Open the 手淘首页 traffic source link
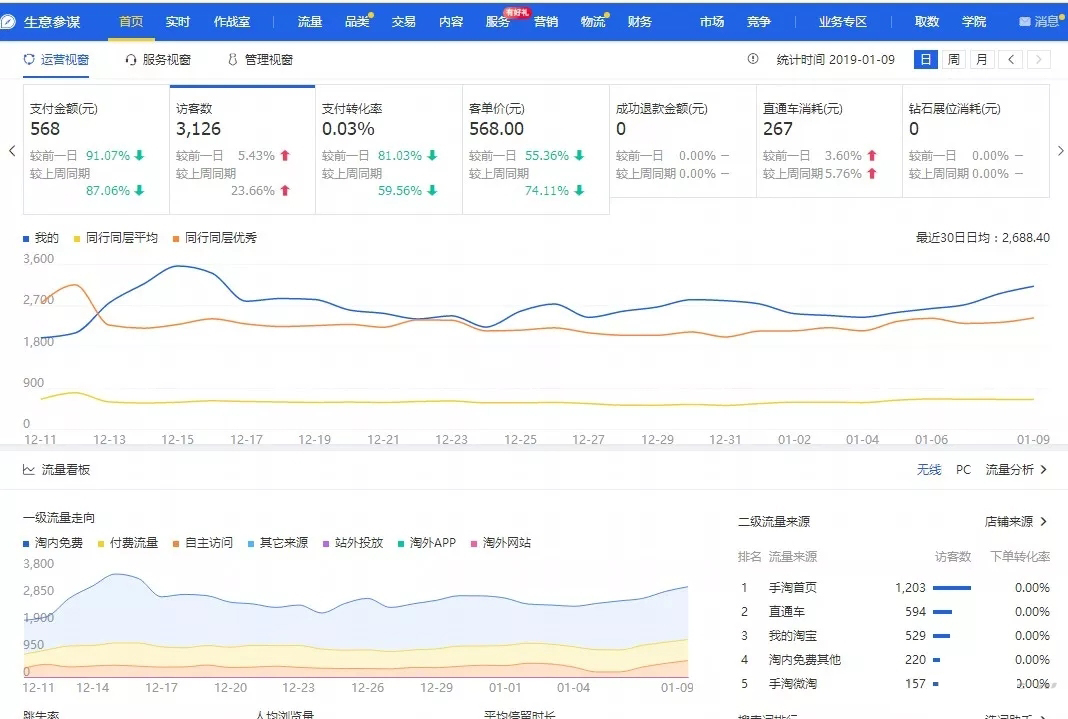The image size is (1068, 719). coord(790,587)
